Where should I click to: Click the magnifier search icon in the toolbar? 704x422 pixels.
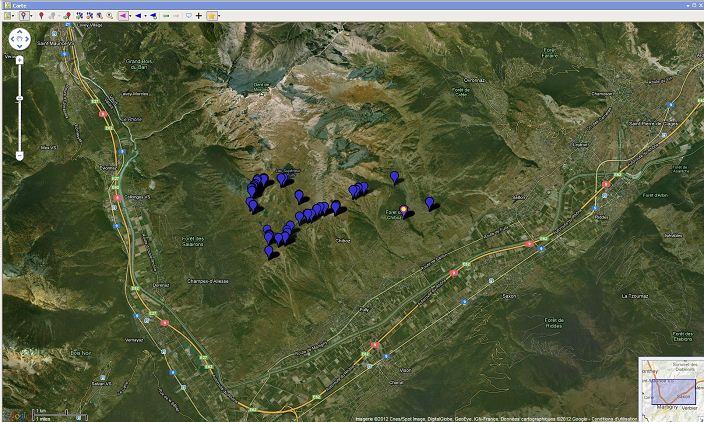(x=109, y=16)
